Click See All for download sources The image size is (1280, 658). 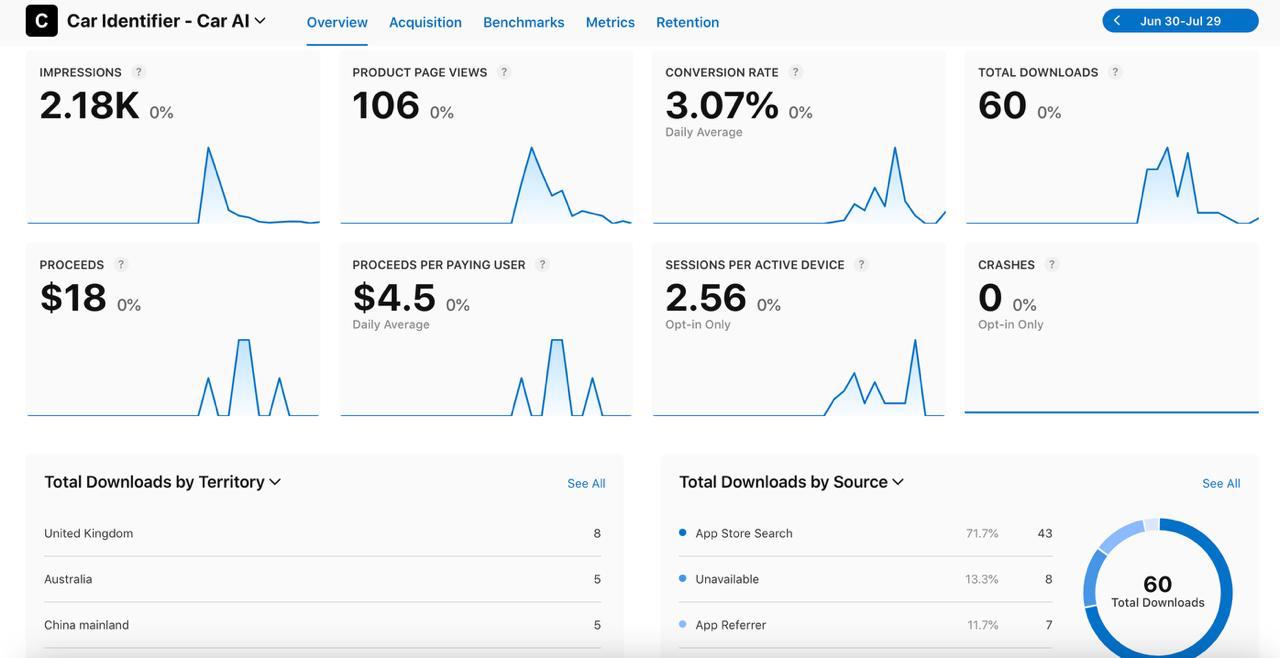[1221, 483]
